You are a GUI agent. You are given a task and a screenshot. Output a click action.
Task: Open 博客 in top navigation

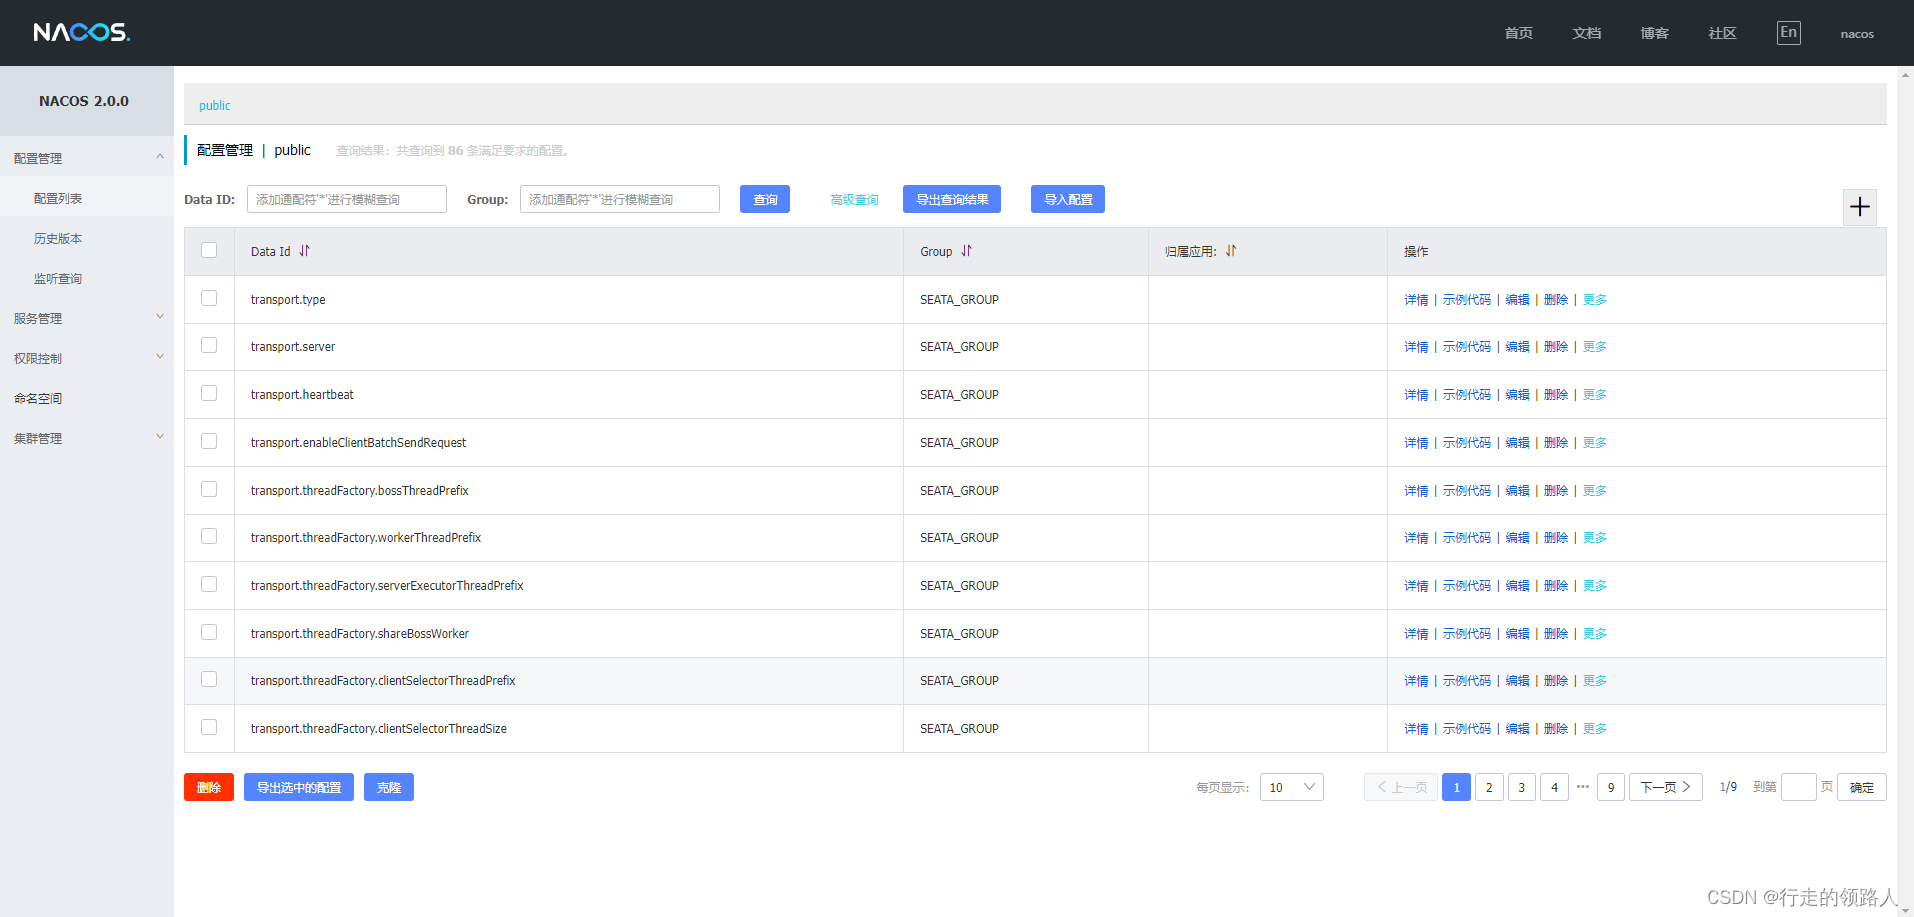(x=1655, y=33)
